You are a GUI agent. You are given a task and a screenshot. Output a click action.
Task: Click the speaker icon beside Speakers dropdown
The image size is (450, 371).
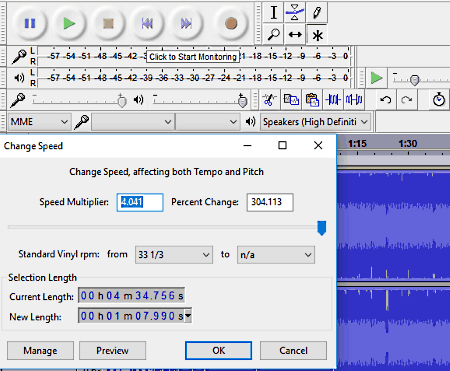(250, 122)
